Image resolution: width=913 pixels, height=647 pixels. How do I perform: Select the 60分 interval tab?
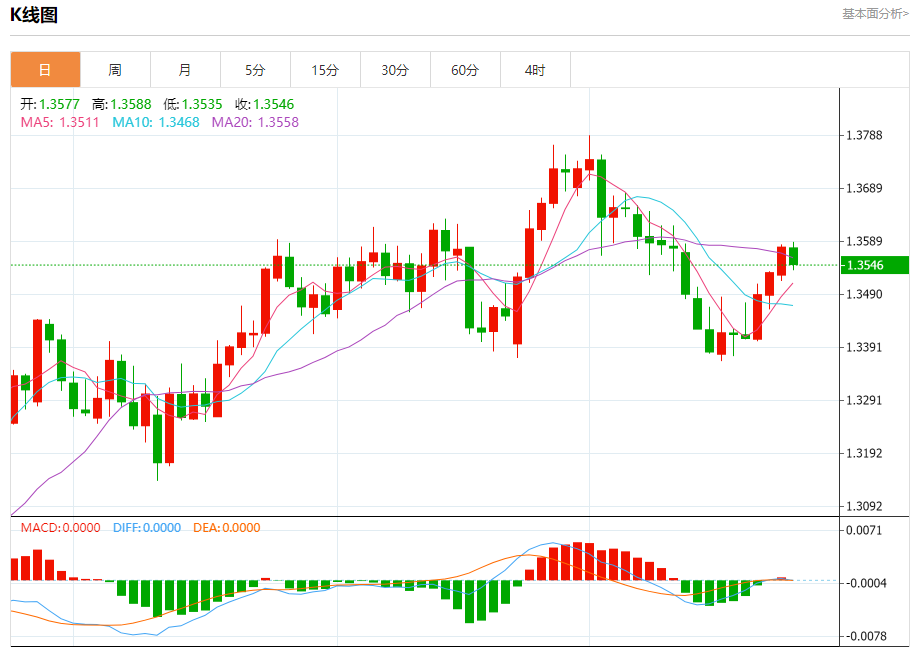(465, 70)
